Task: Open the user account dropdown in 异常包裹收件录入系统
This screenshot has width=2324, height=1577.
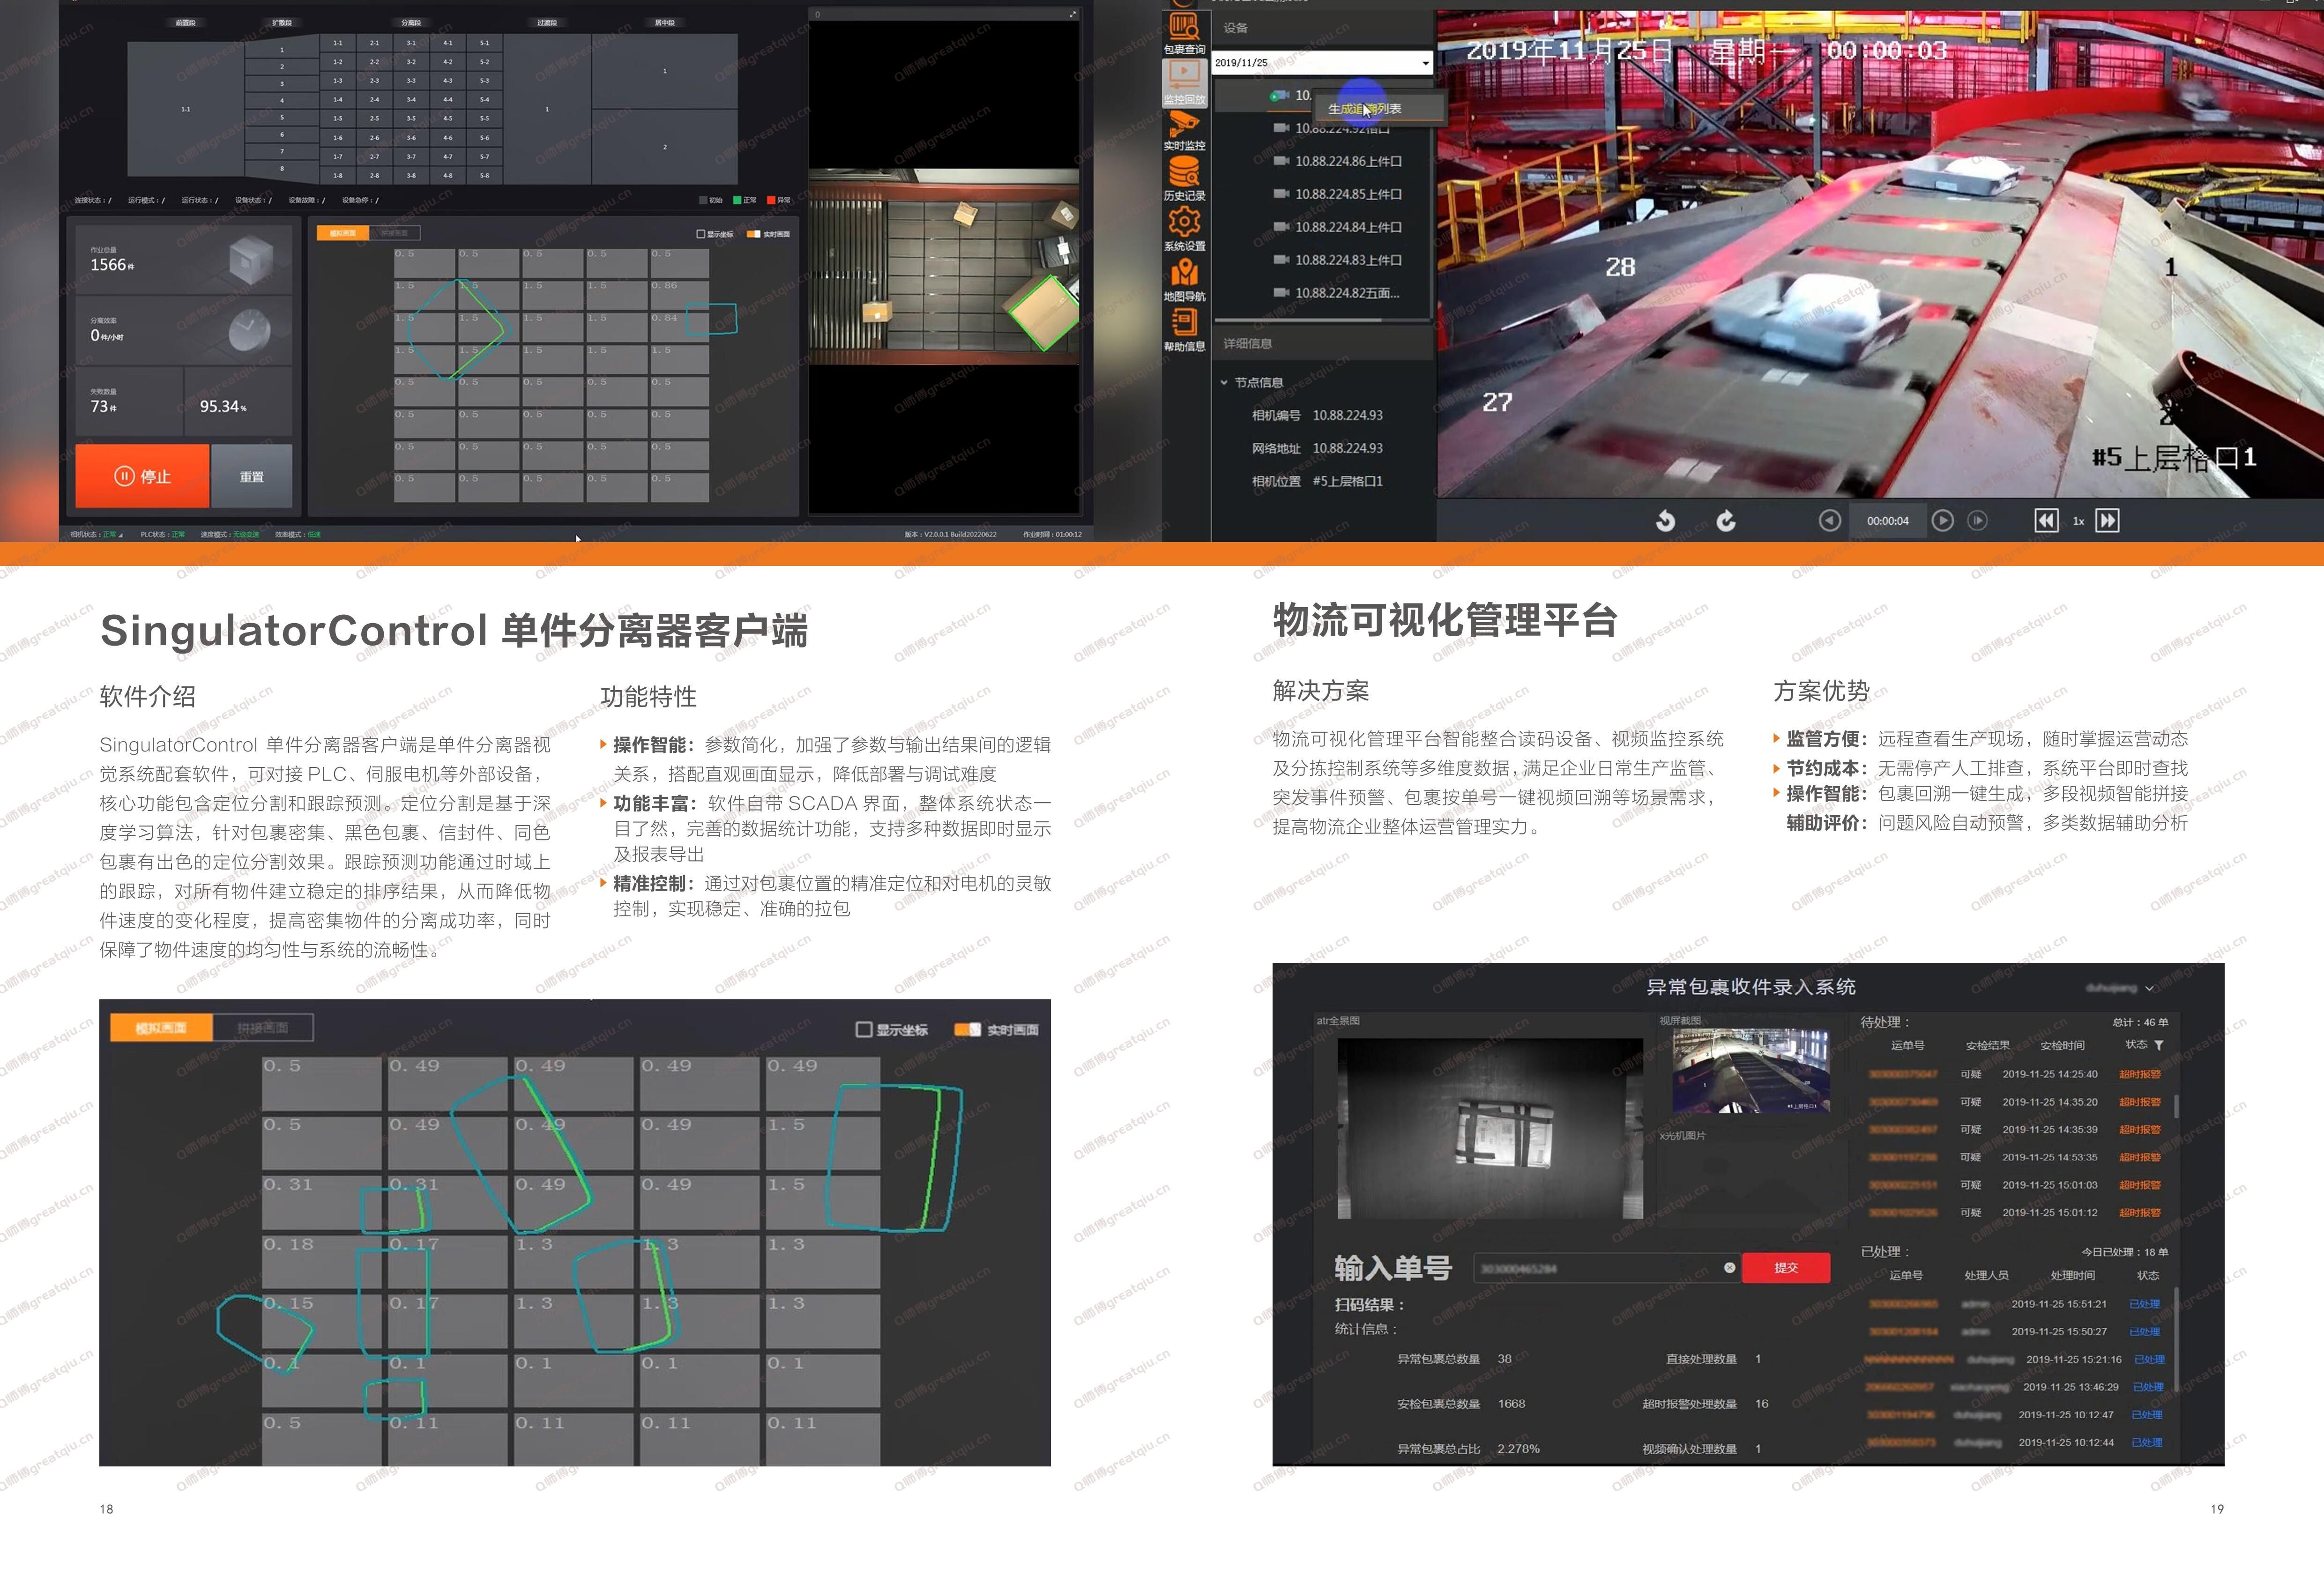Action: point(2149,988)
